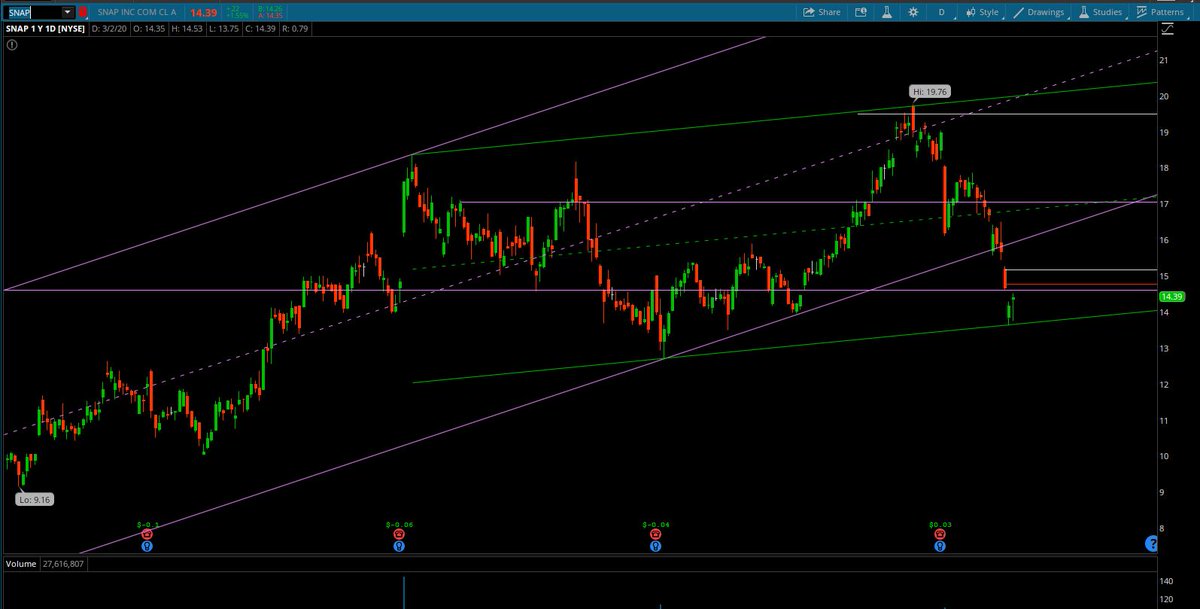Screen dimensions: 1200x609
Task: Click the SNAP symbol input field
Action: 32,12
